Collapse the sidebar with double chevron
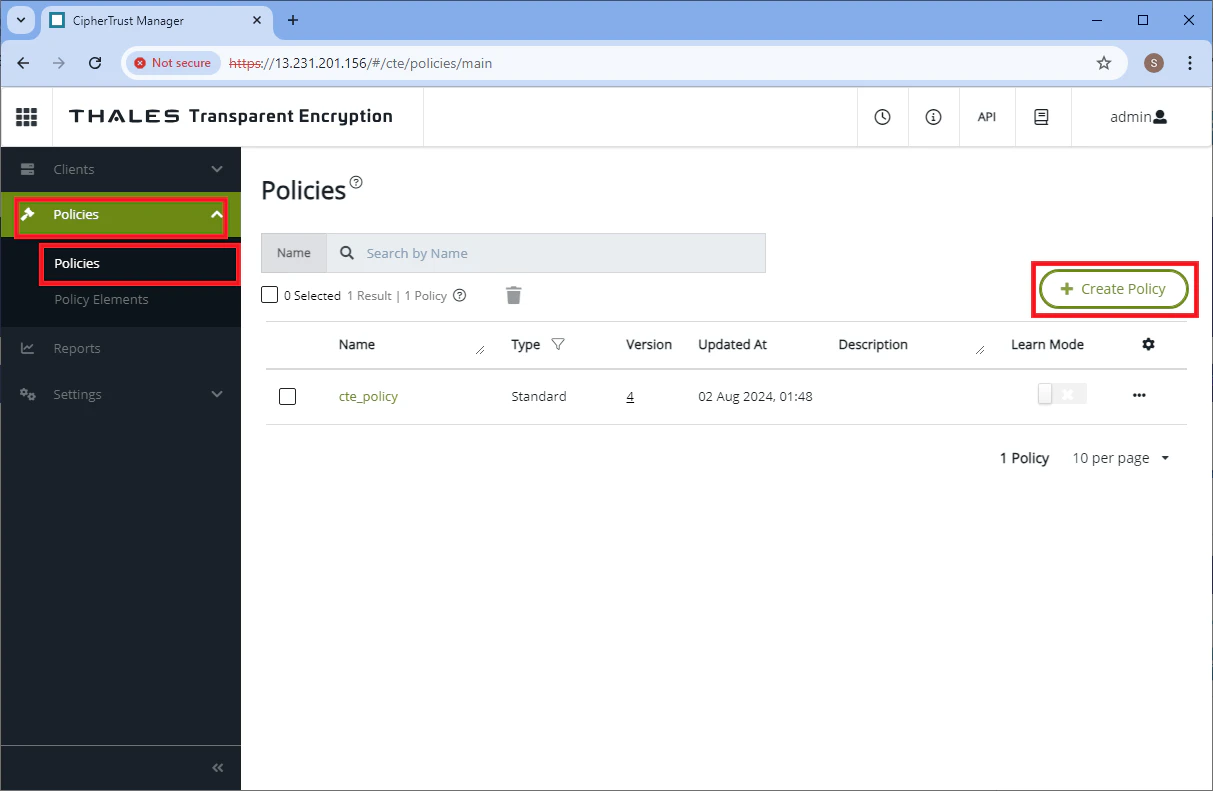The height and width of the screenshot is (791, 1213). tap(218, 768)
